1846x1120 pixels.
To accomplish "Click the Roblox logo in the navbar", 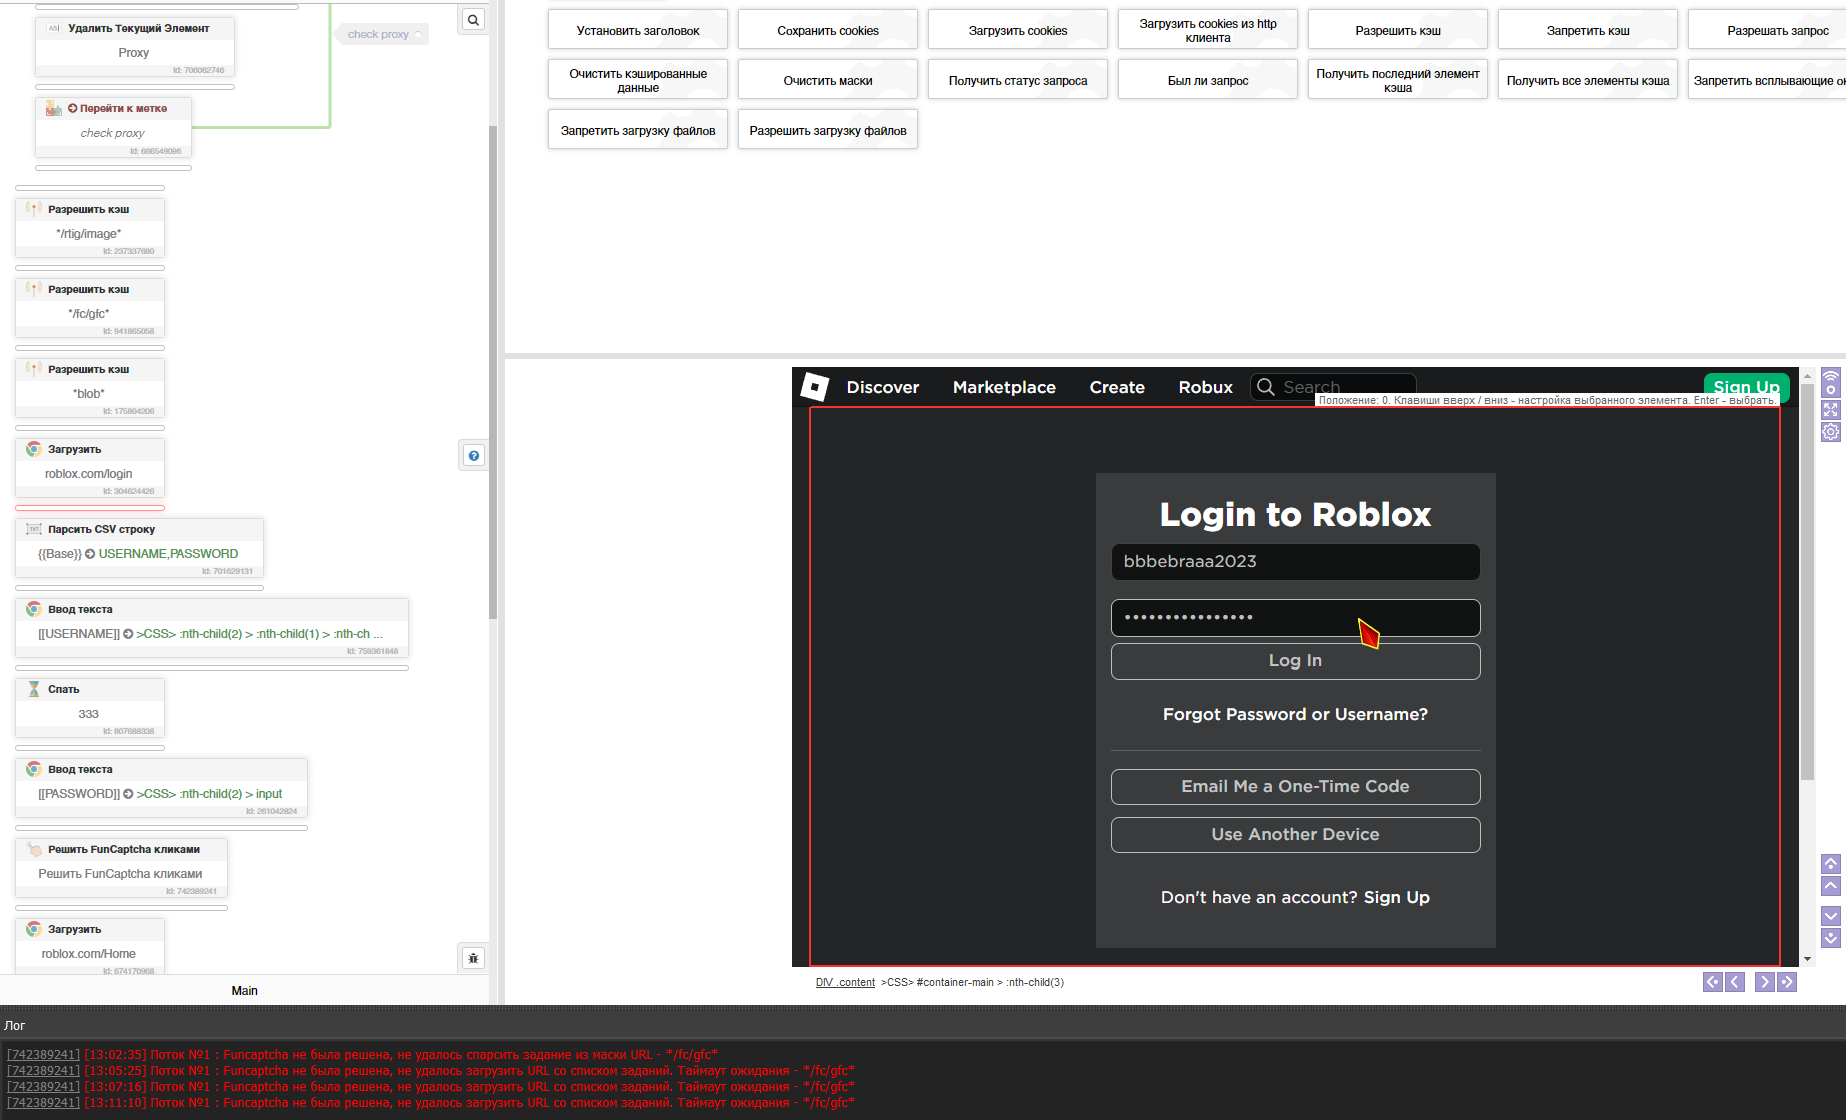I will (814, 387).
